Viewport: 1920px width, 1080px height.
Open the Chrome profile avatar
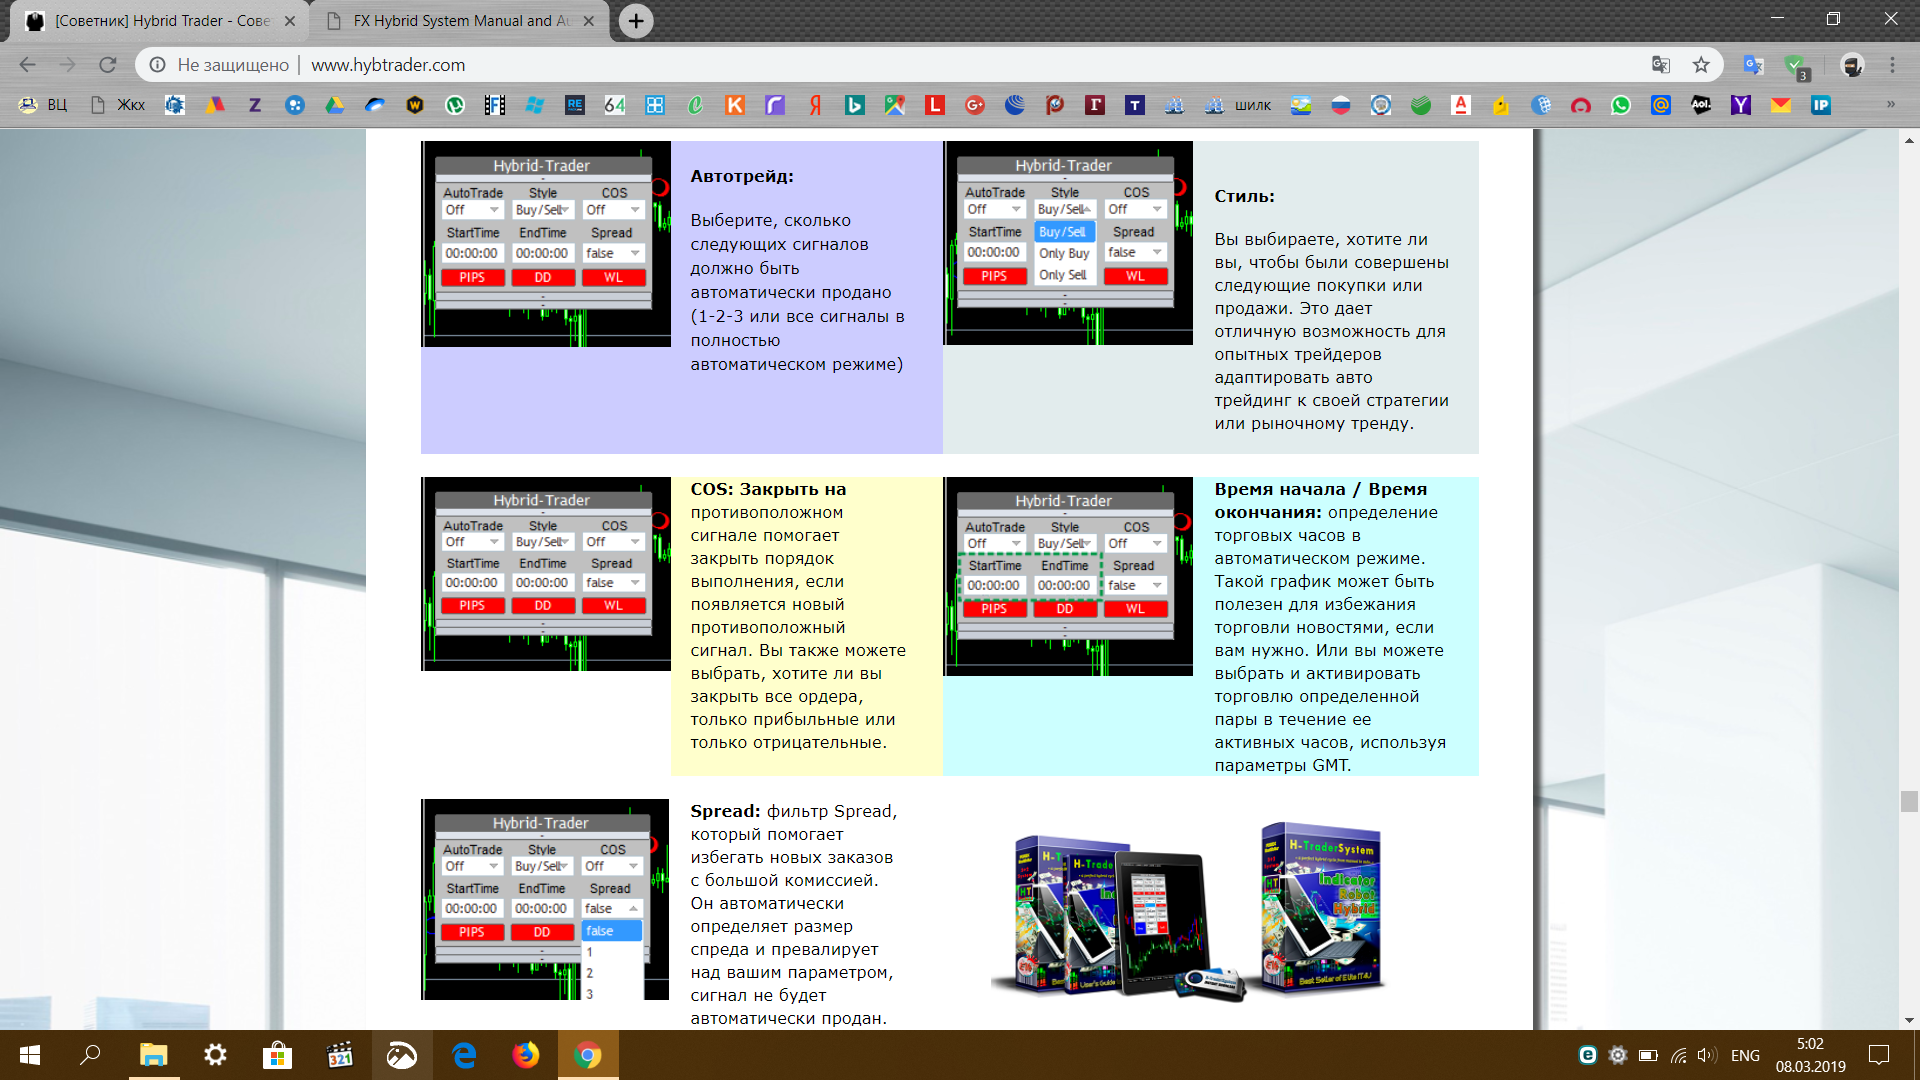(1852, 65)
